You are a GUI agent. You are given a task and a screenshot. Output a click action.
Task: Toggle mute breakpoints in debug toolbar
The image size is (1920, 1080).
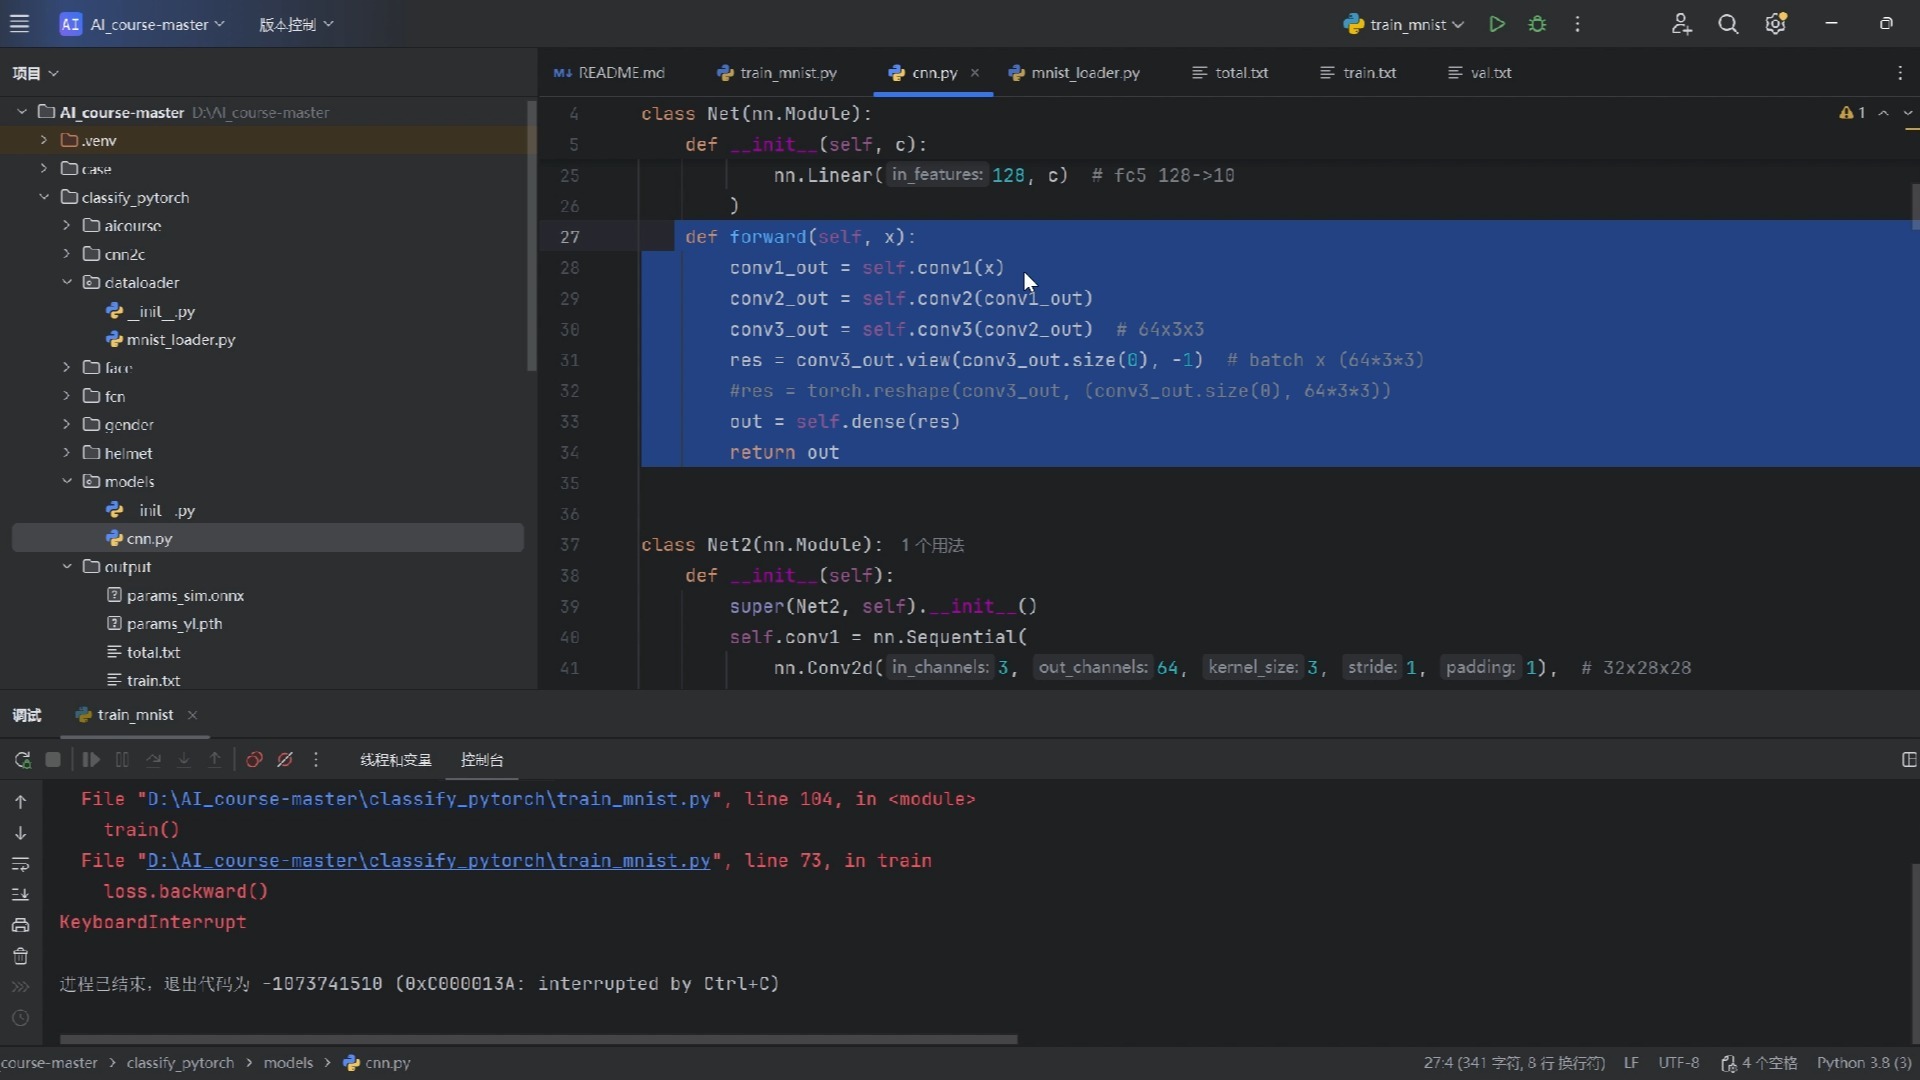285,760
